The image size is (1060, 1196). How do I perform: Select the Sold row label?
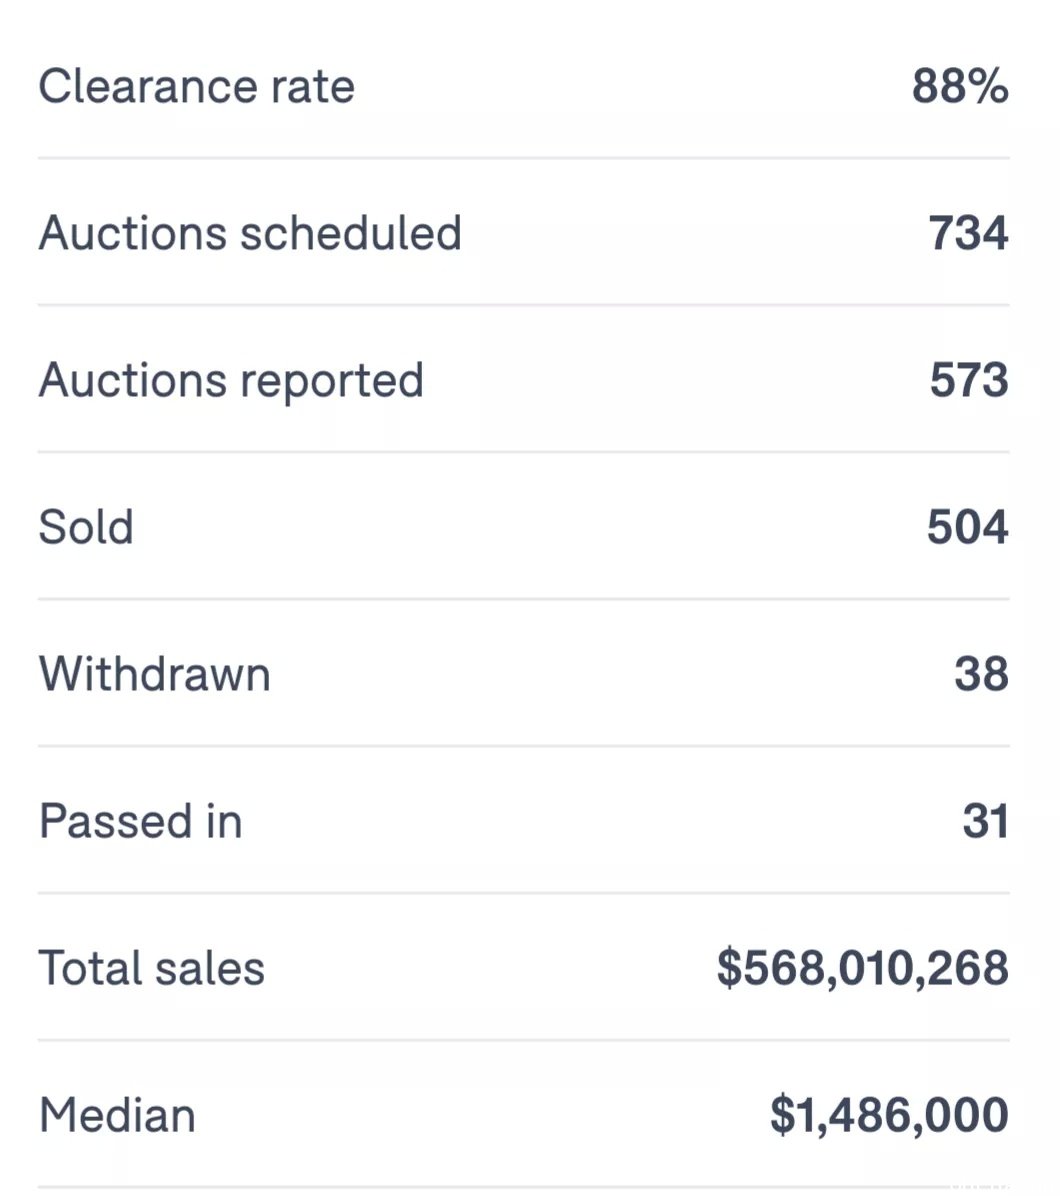coord(86,527)
